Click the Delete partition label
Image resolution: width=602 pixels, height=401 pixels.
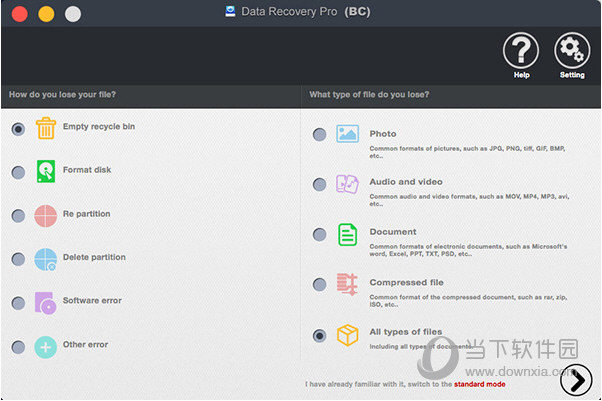click(94, 257)
